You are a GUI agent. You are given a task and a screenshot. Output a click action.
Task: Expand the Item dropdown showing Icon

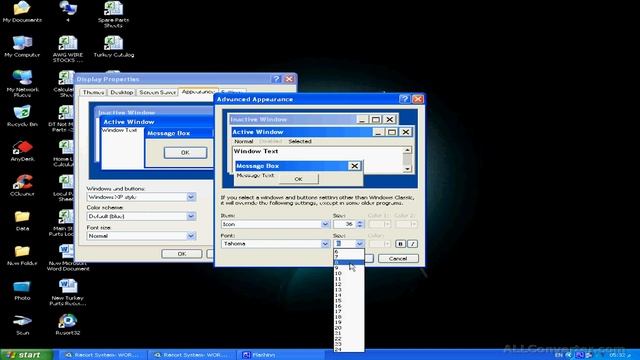coord(325,224)
